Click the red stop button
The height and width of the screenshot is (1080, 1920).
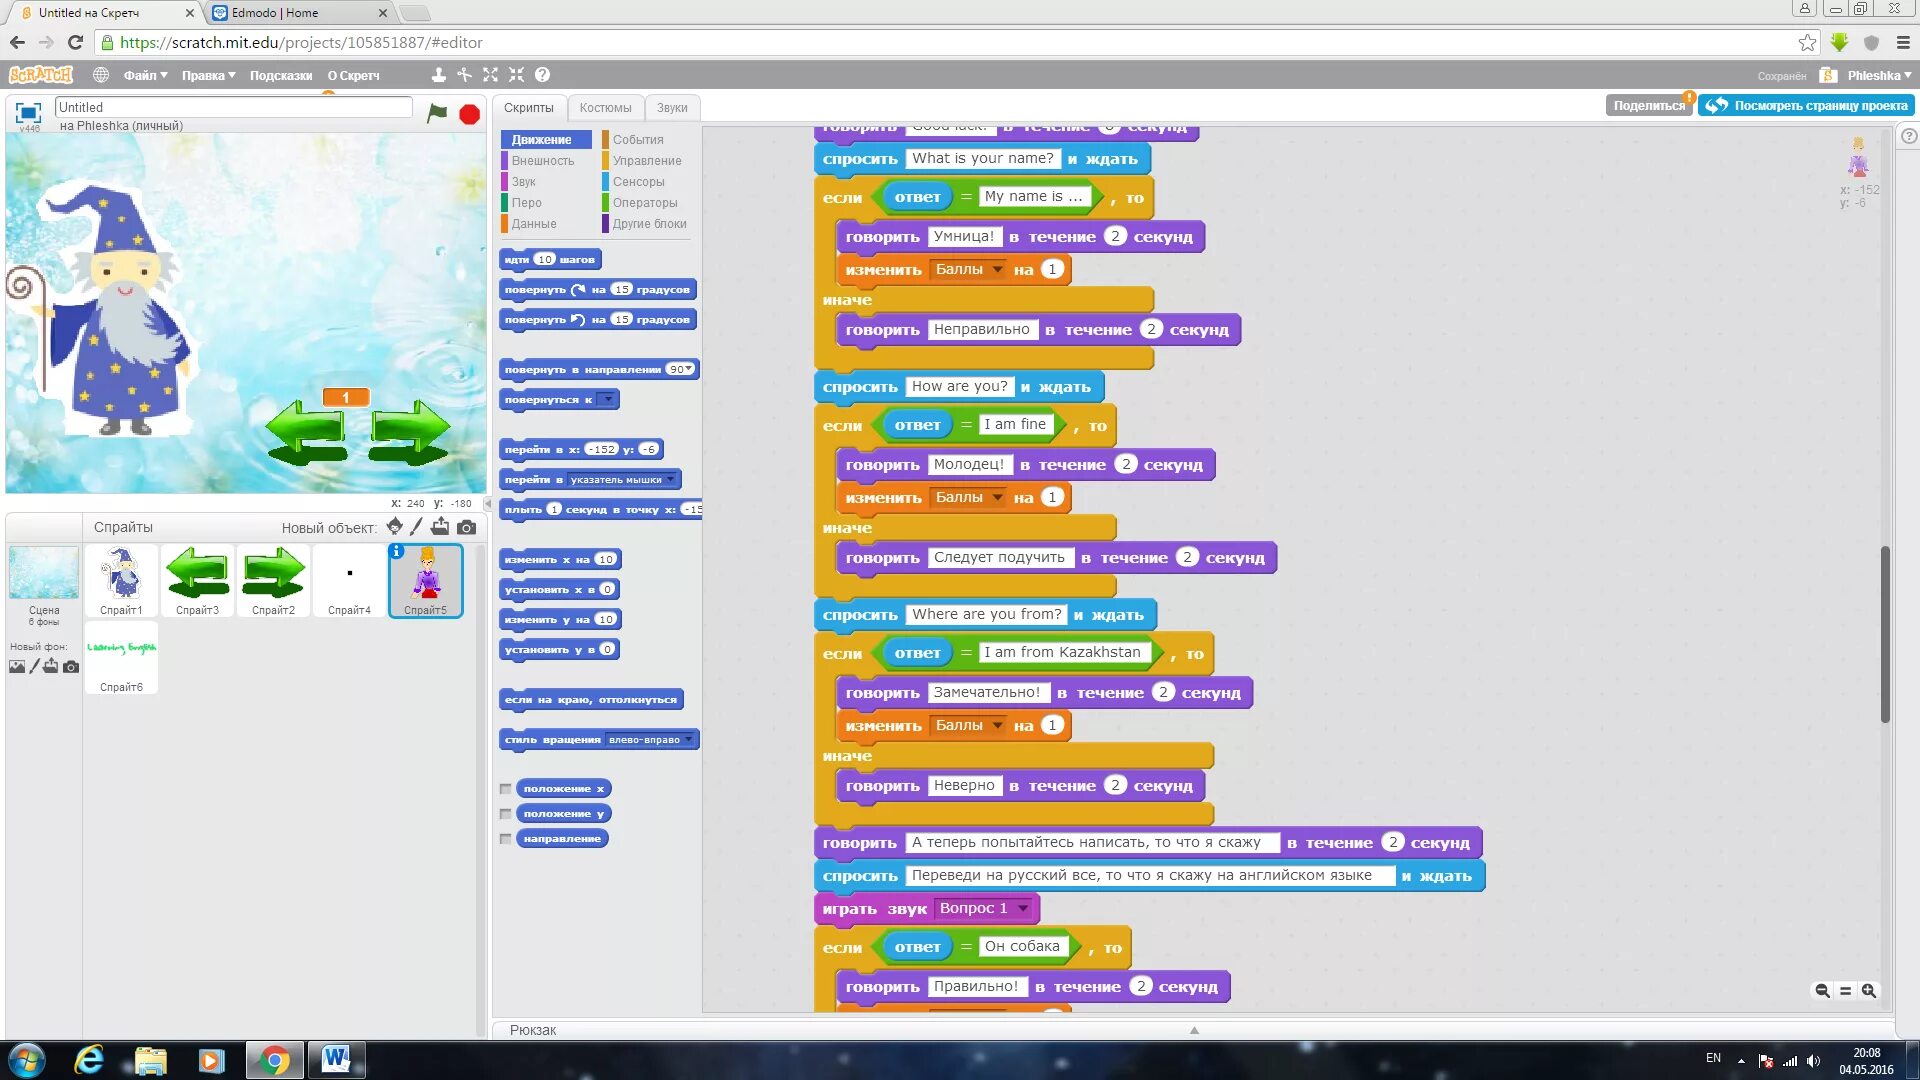tap(469, 113)
